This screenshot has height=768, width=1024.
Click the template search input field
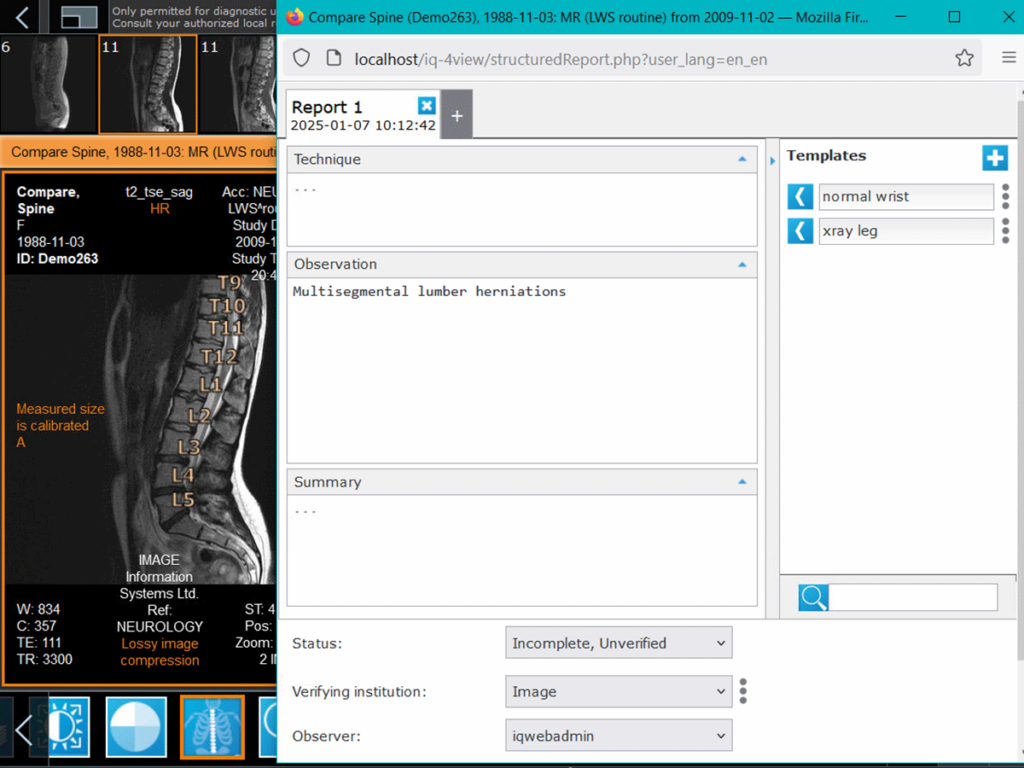coord(913,597)
